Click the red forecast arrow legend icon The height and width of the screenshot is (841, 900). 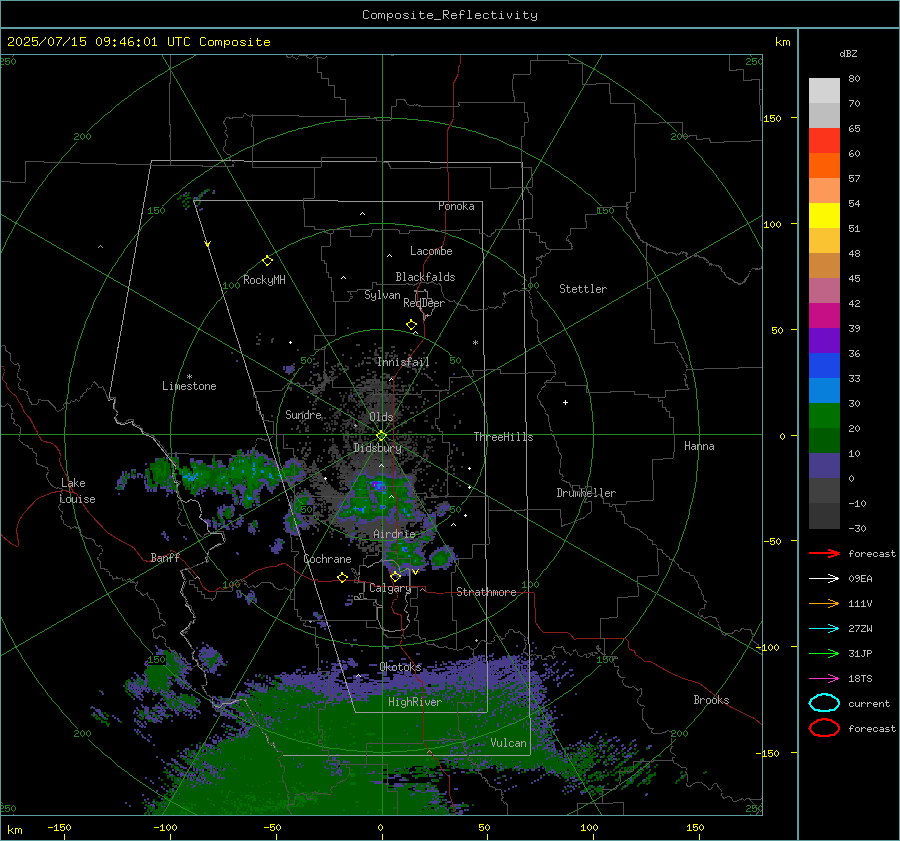(824, 553)
